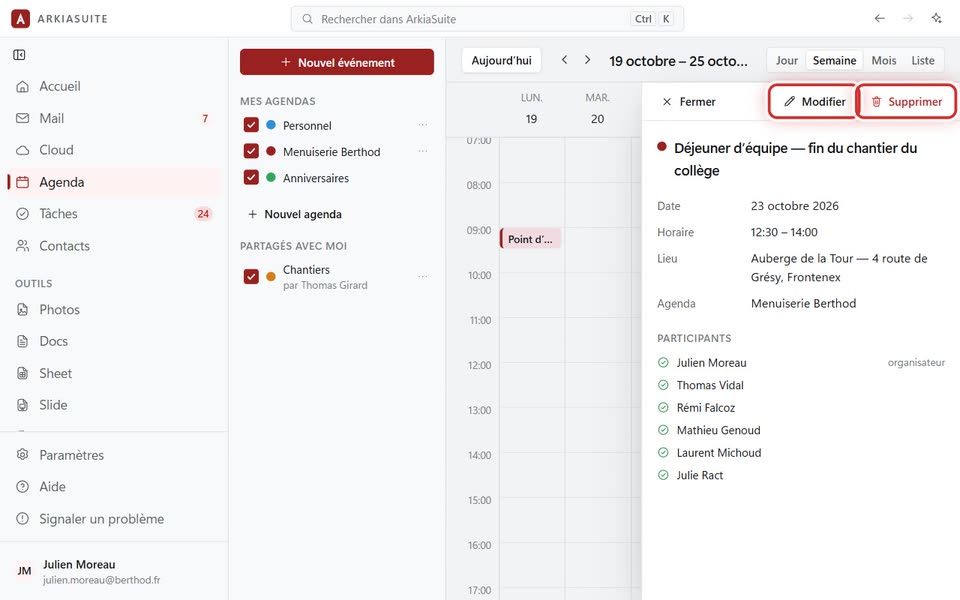Go to the next week
The height and width of the screenshot is (600, 960).
[587, 60]
